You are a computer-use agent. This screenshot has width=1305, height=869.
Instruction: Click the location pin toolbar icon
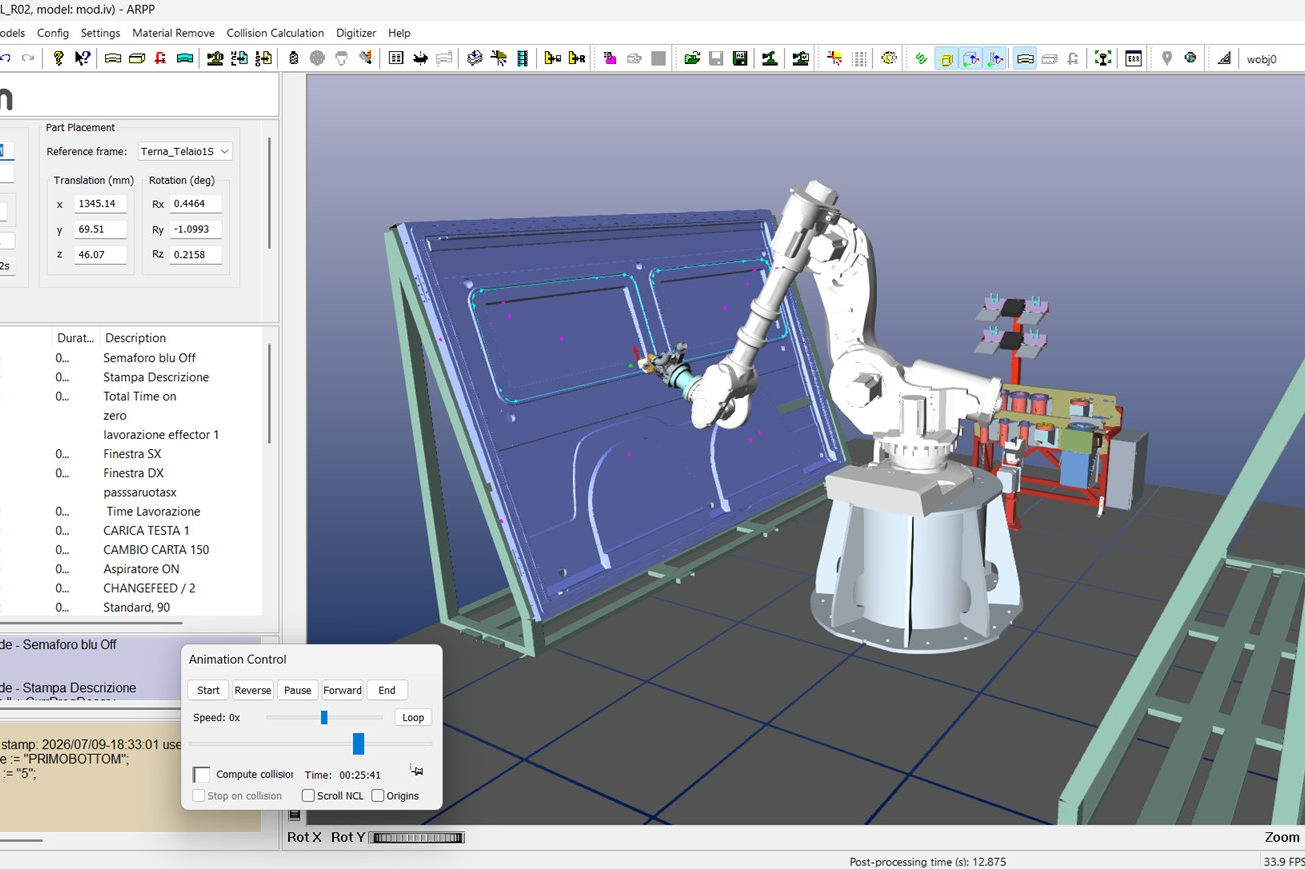(1166, 59)
